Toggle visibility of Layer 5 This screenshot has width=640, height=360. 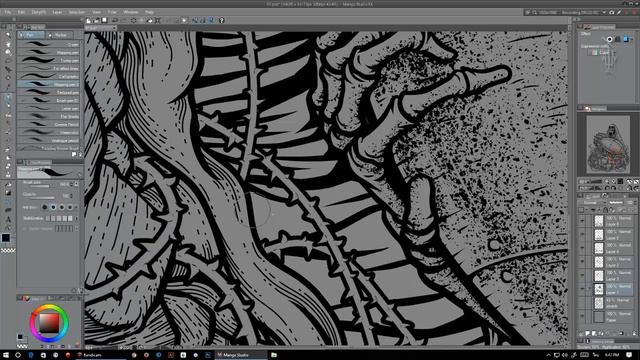582,234
